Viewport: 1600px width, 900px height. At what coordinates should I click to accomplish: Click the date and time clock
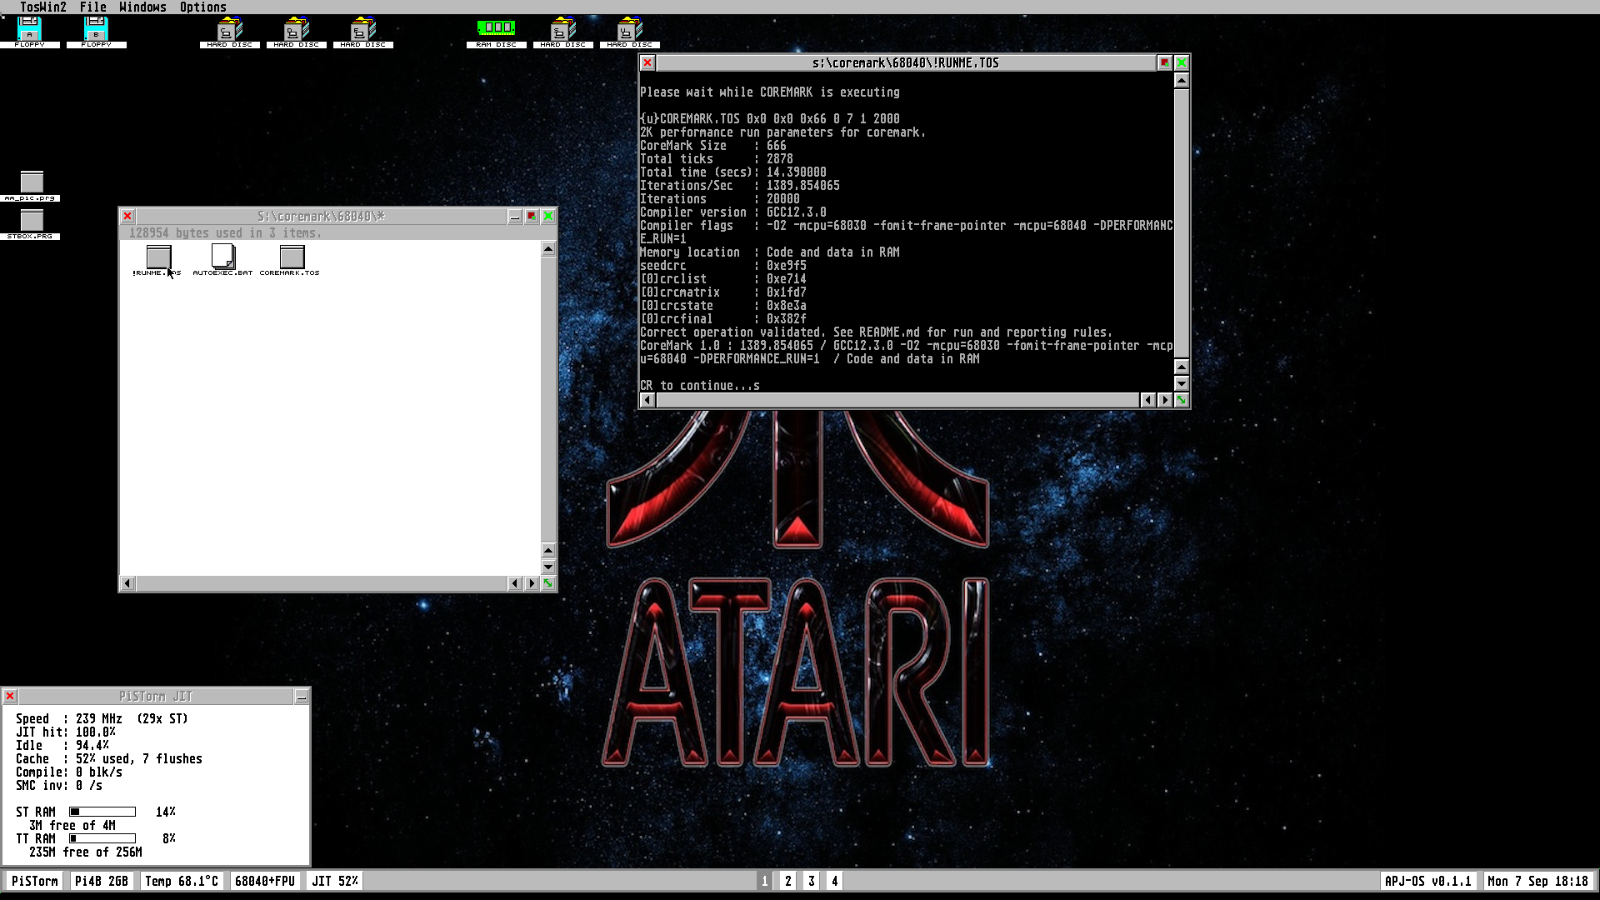(1537, 881)
